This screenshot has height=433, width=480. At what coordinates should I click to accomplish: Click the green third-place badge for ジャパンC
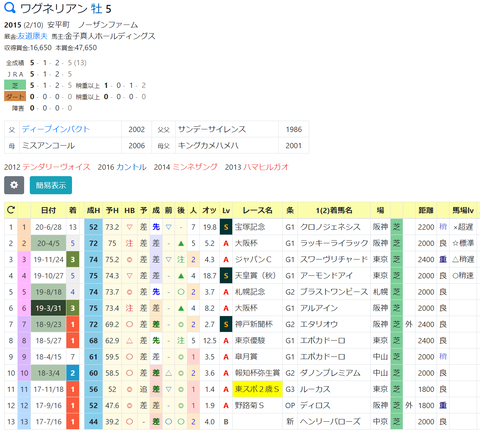[x=73, y=259]
